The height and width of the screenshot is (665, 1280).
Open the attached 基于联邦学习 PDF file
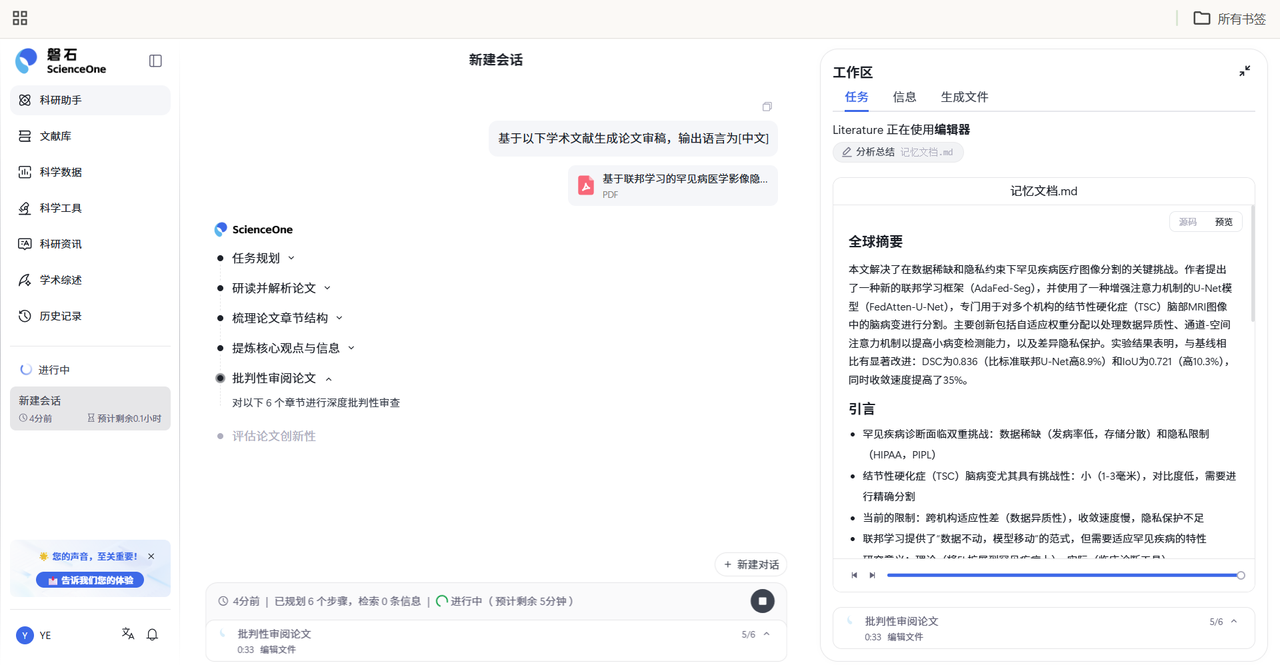(672, 184)
